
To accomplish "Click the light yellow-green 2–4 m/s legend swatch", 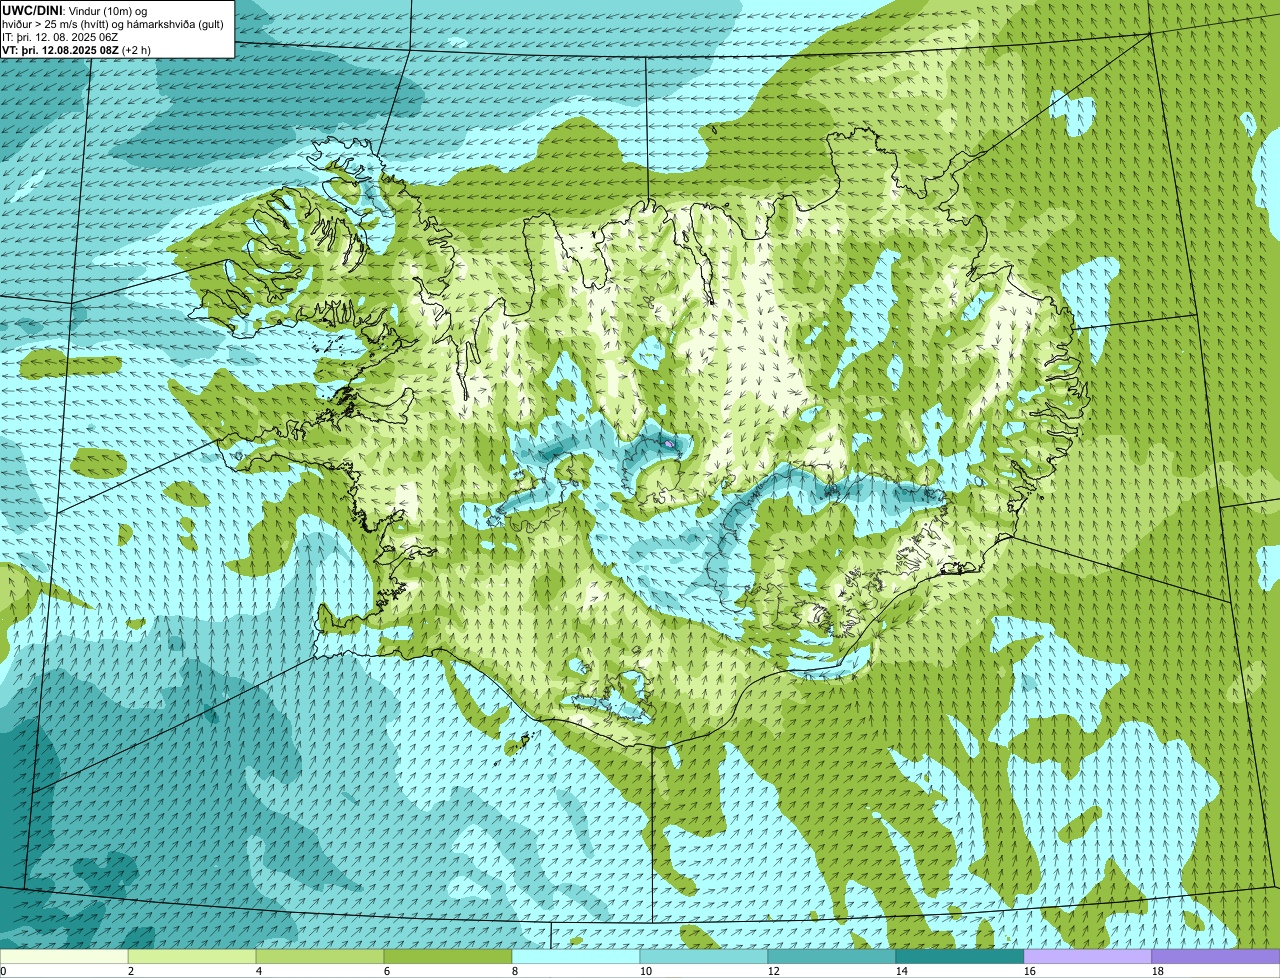I will click(x=192, y=956).
